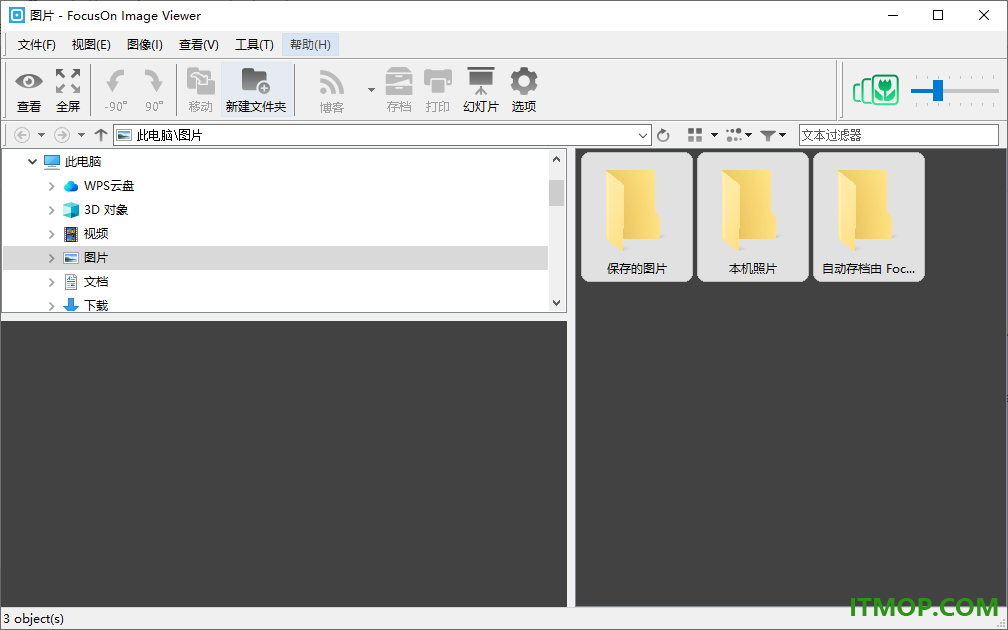
Task: Open the 工具(T) menu
Action: point(254,44)
